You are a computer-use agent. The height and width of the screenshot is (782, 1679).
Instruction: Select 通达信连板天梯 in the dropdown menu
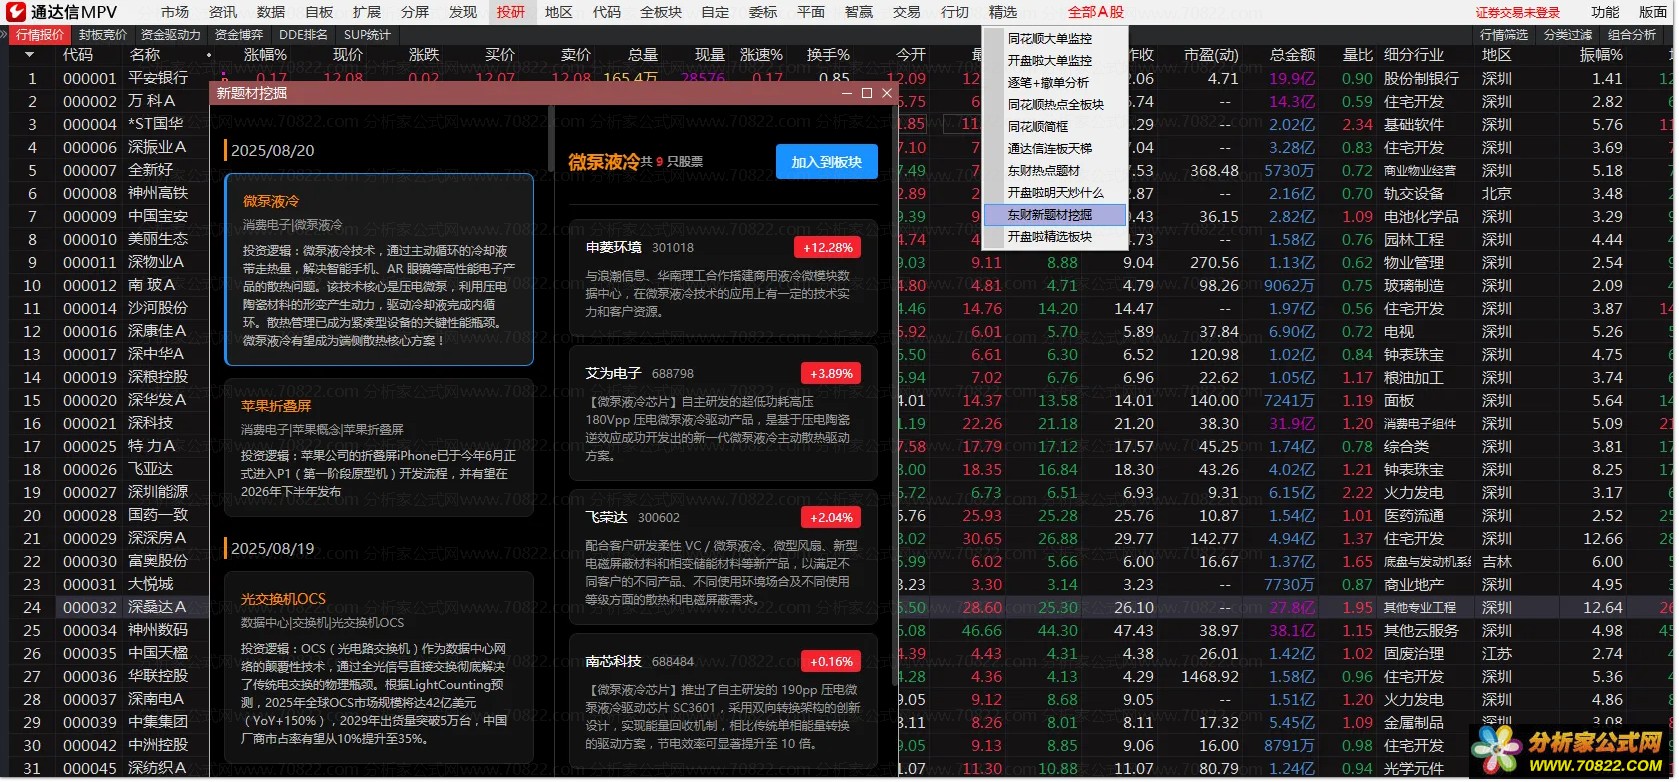coord(1055,148)
